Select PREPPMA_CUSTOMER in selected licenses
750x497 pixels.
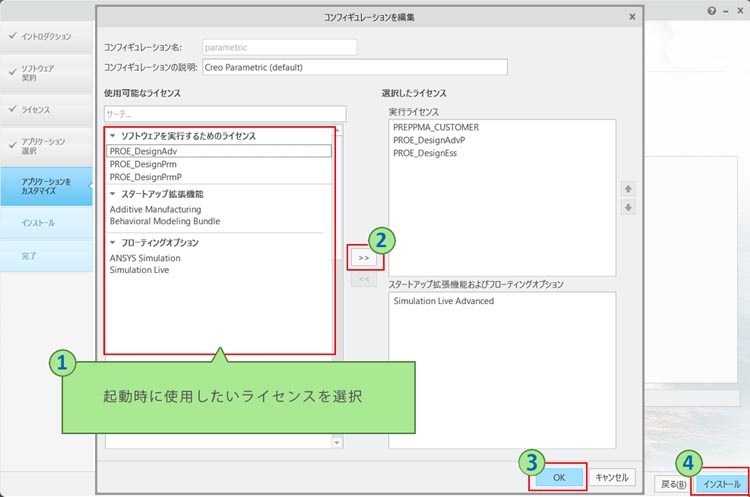(x=436, y=127)
